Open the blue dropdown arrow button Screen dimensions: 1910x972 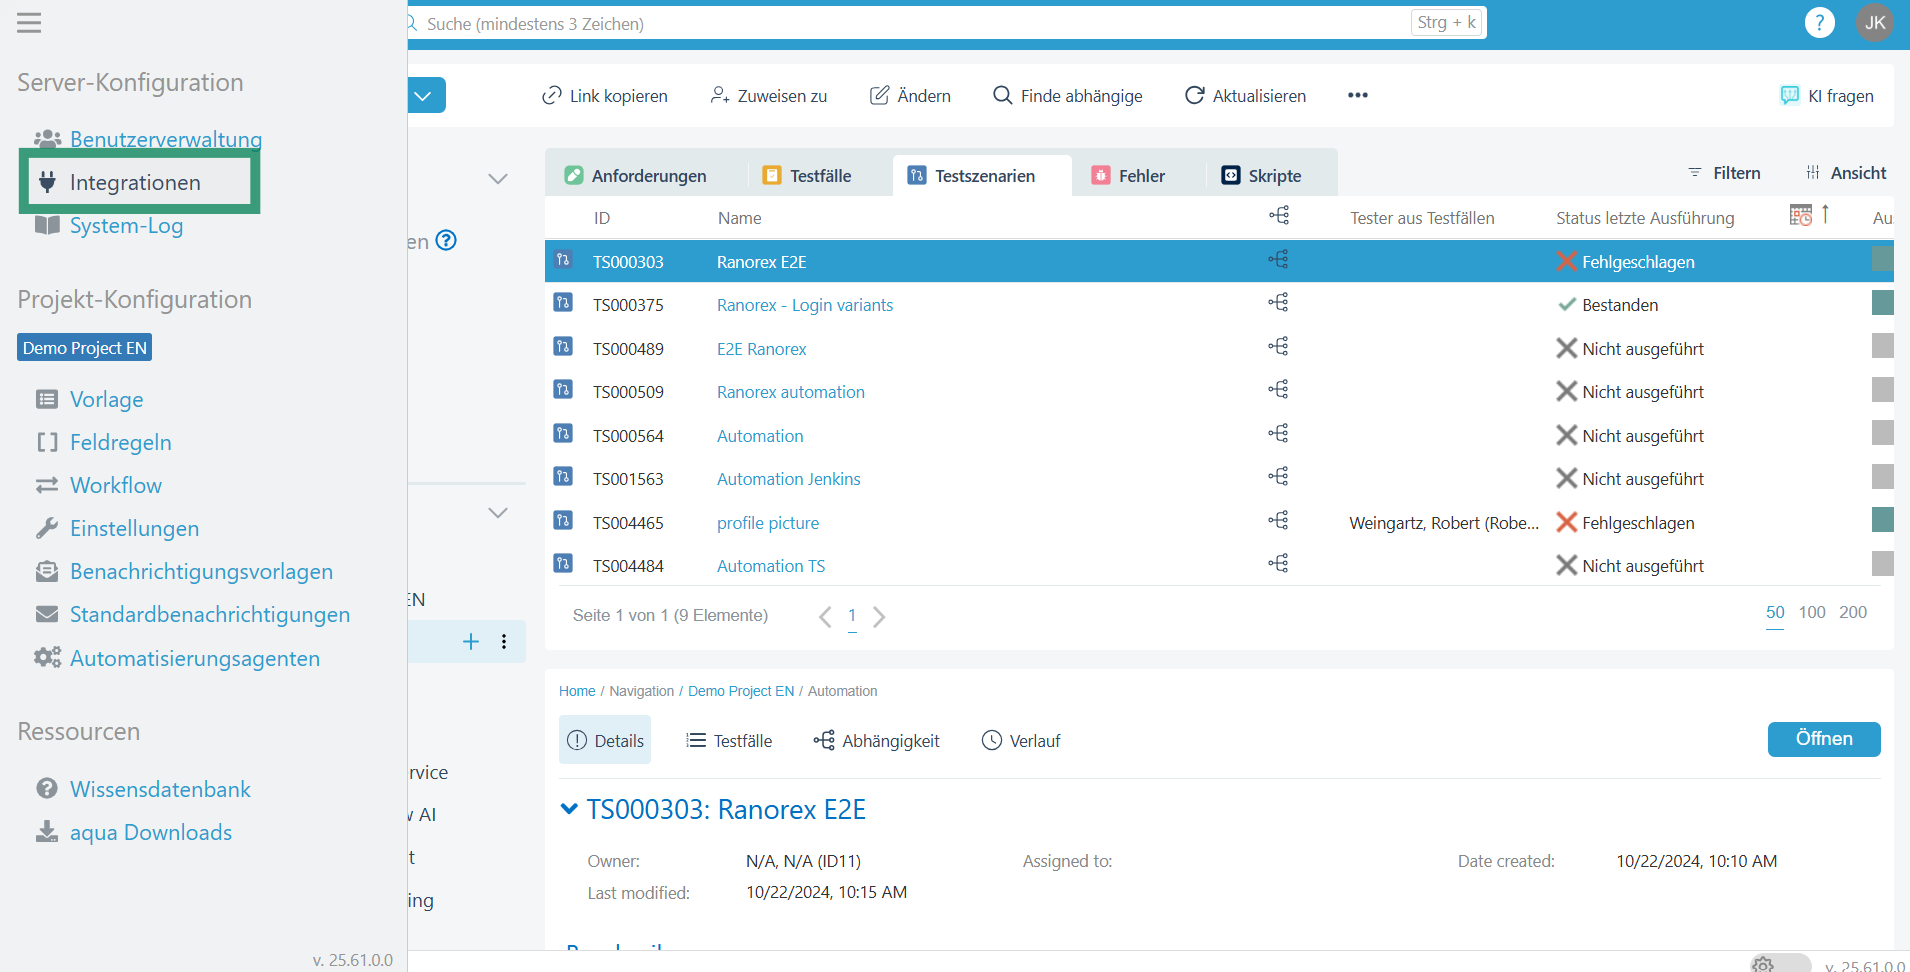[x=424, y=96]
